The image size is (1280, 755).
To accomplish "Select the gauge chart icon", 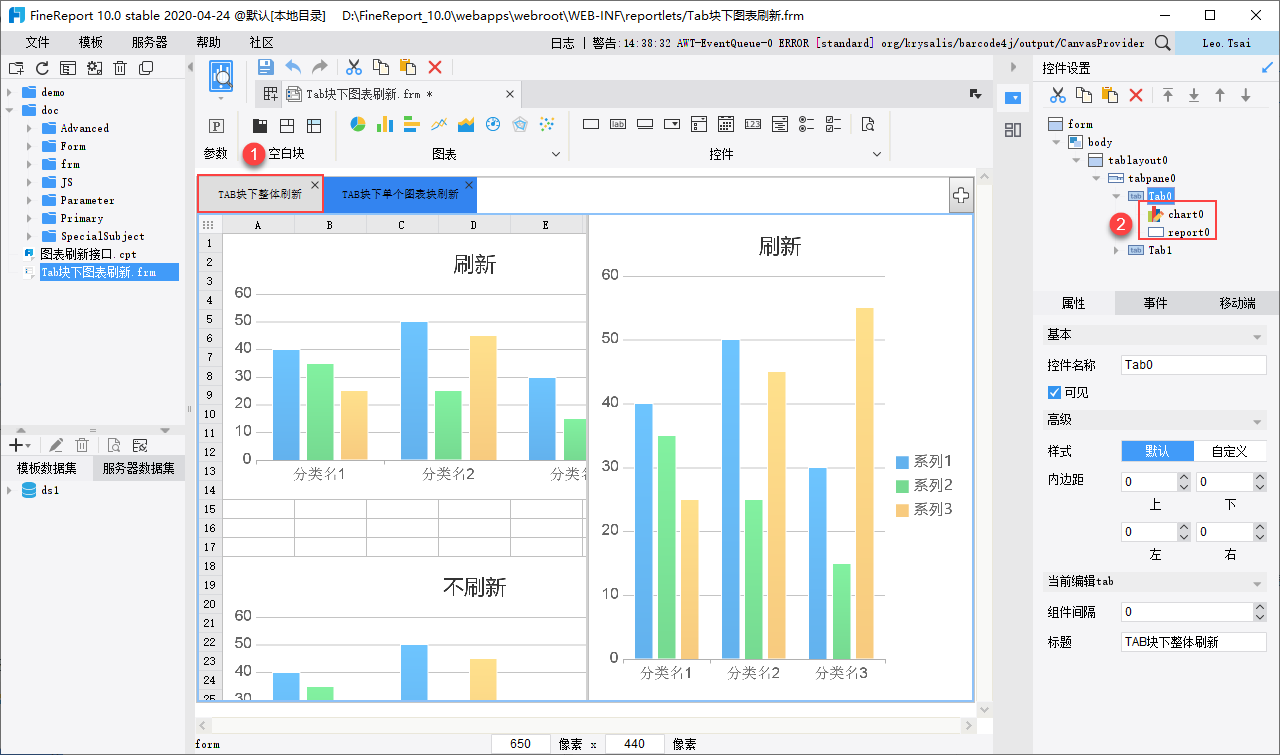I will 492,124.
